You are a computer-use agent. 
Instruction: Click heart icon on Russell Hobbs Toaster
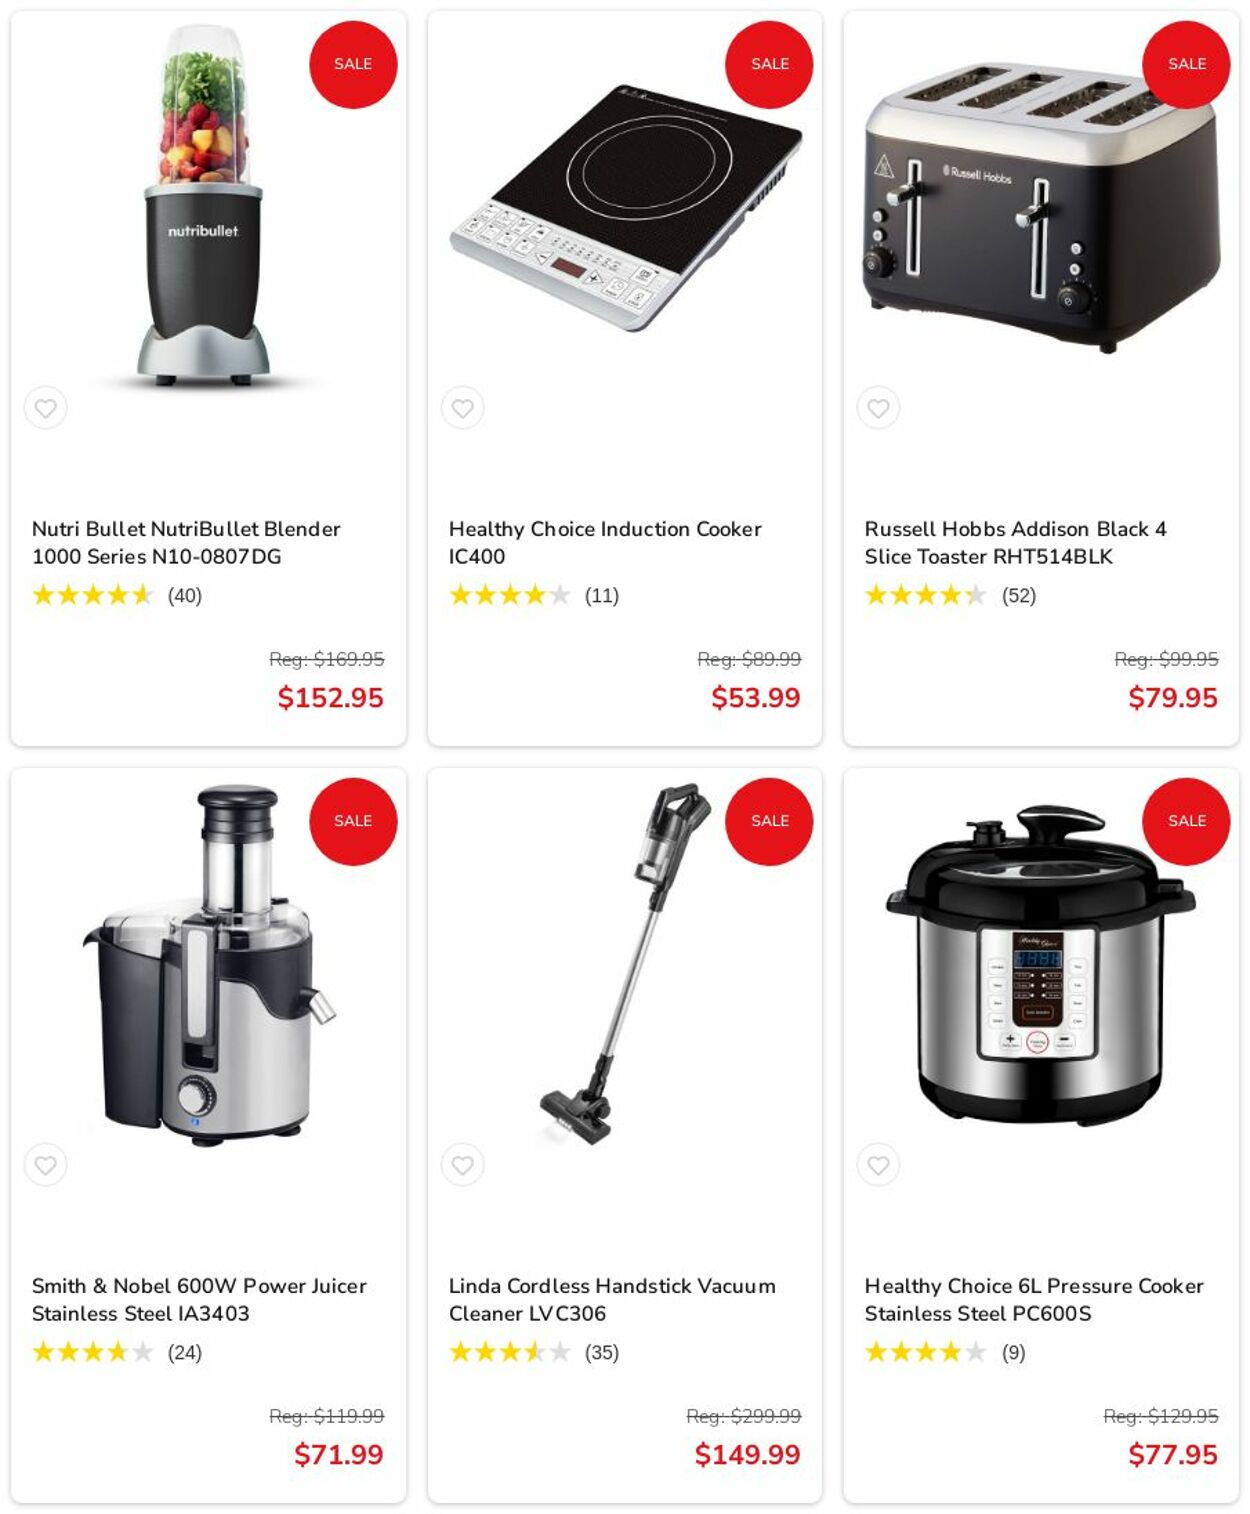pos(878,408)
